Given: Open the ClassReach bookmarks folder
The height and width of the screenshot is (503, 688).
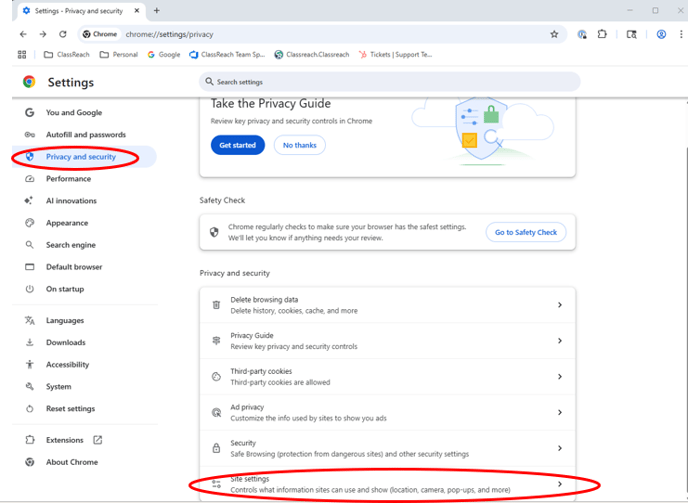Looking at the screenshot, I should click(x=67, y=54).
